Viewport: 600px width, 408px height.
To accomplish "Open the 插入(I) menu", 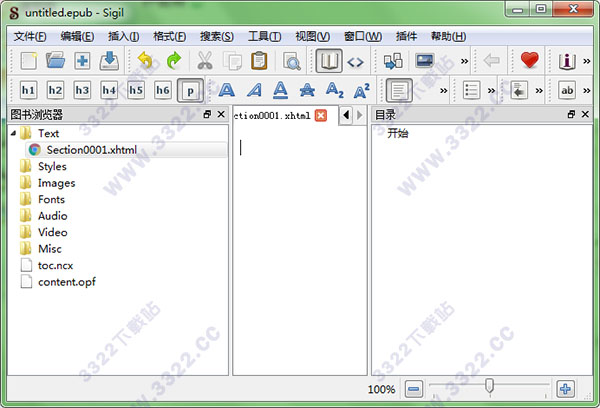I will point(123,37).
